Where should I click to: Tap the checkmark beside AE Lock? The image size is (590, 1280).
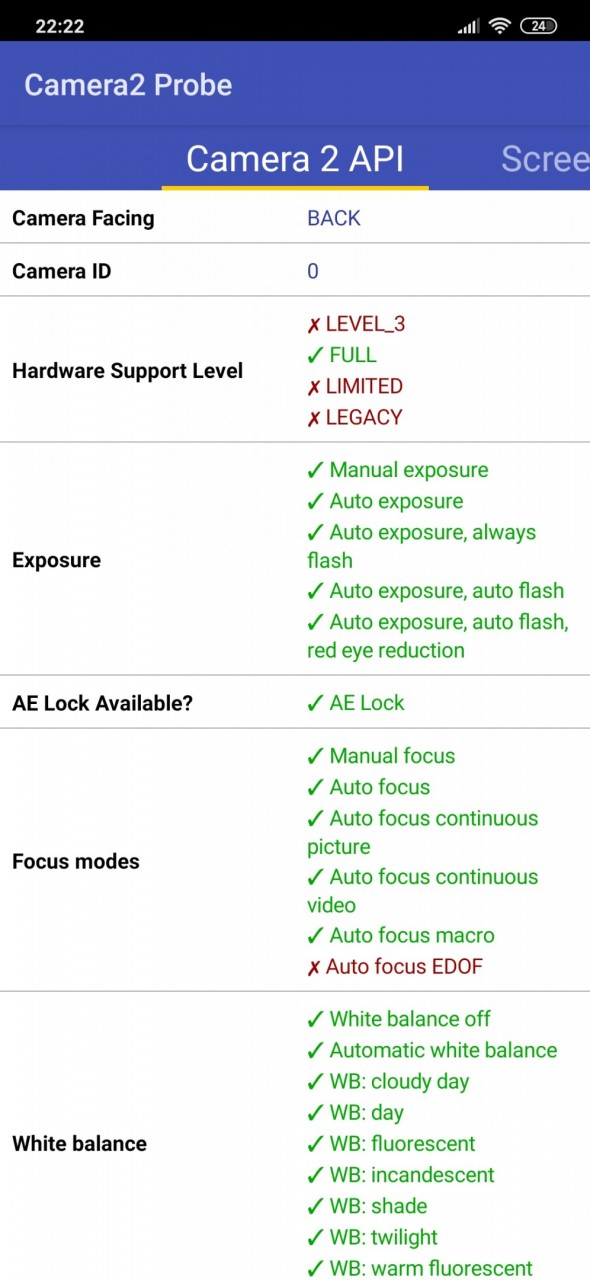click(315, 703)
